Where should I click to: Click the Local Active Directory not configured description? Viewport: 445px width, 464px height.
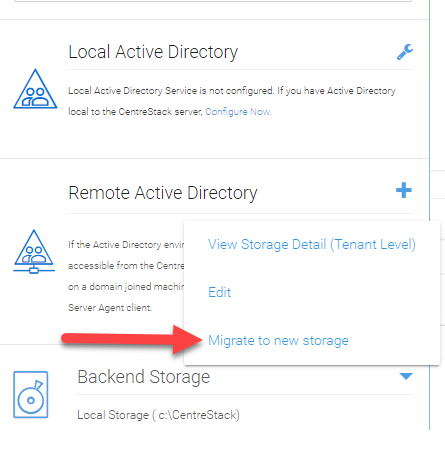pyautogui.click(x=232, y=101)
